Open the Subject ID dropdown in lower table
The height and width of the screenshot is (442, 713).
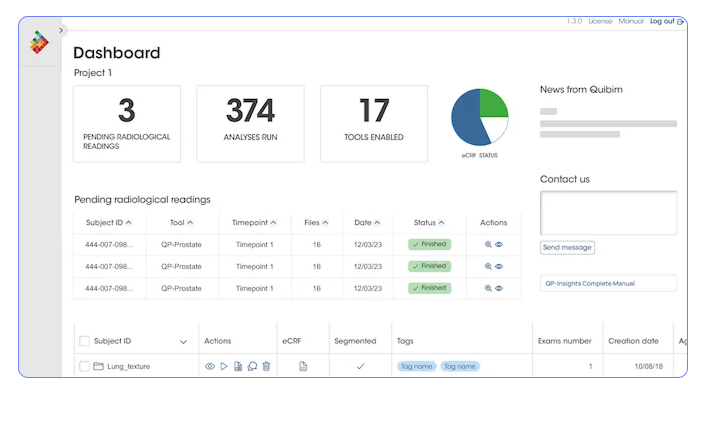[183, 341]
